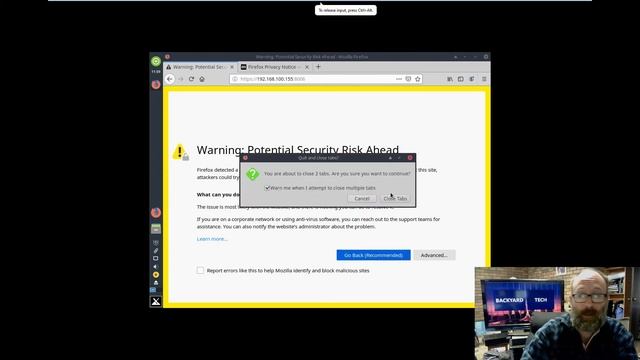The width and height of the screenshot is (640, 360).
Task: Close the Firefox Privacy Notice tab
Action: 307,67
